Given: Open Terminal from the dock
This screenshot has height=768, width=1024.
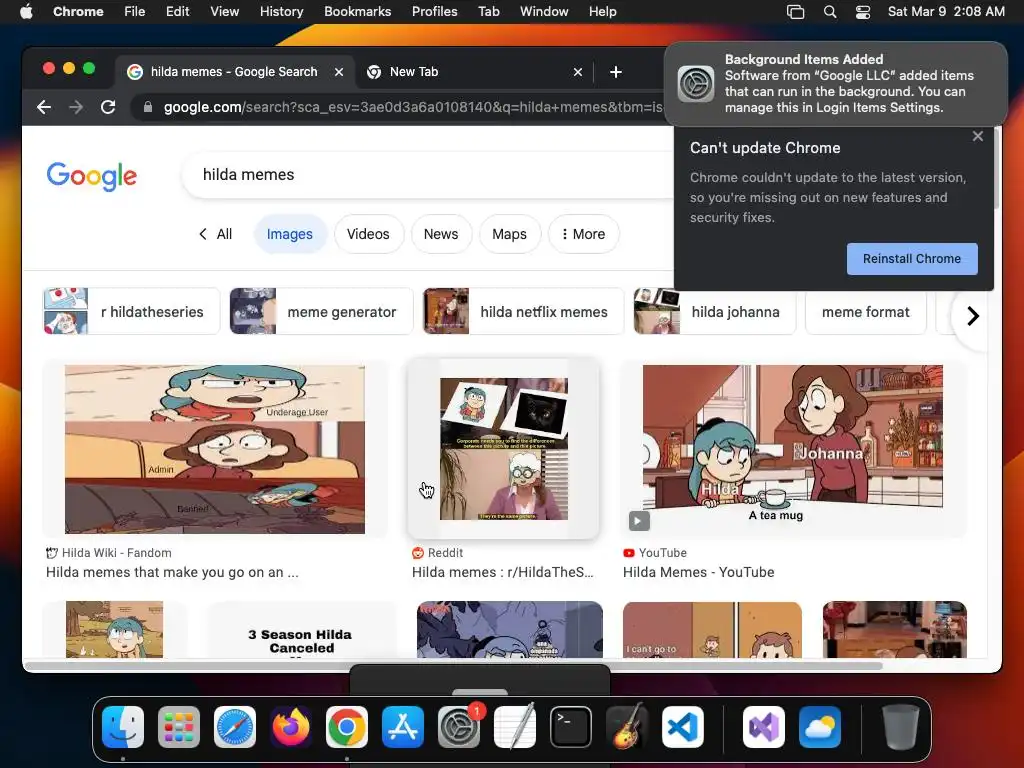Looking at the screenshot, I should coord(571,727).
